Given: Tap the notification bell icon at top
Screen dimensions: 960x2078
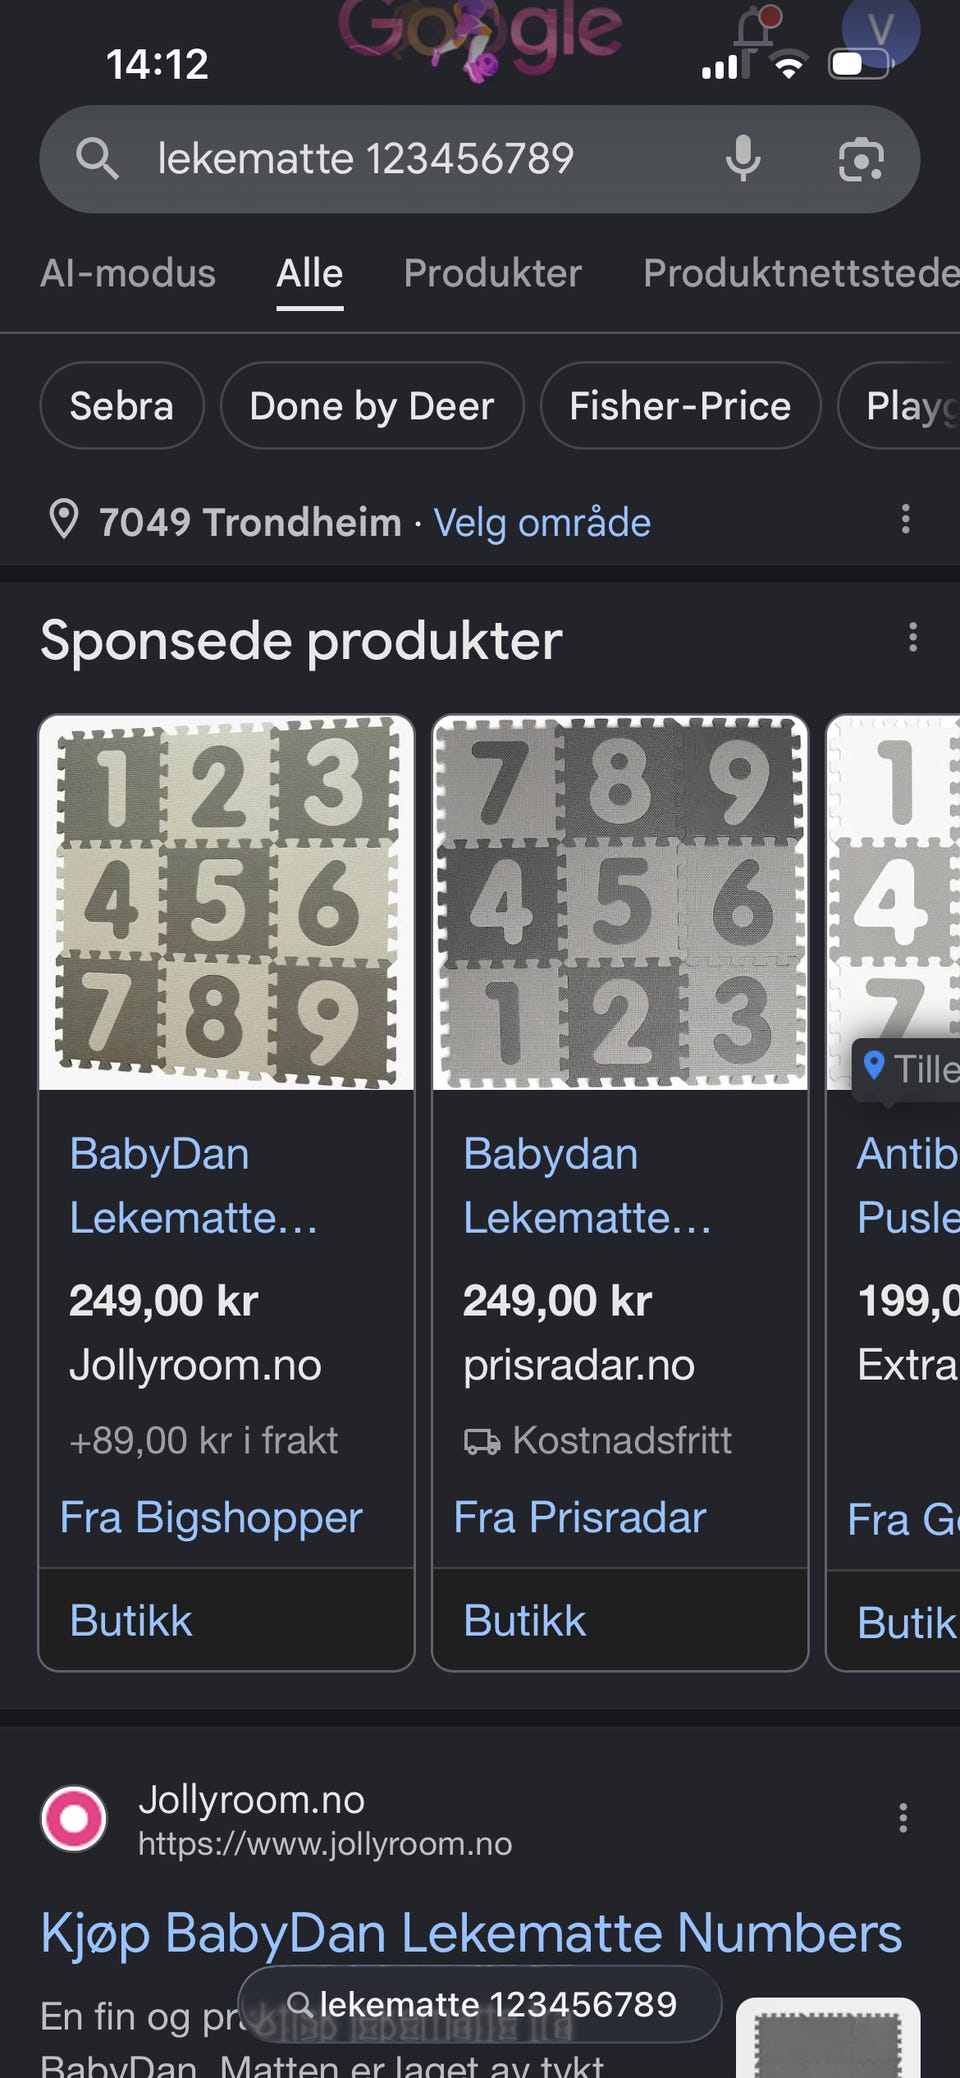Looking at the screenshot, I should pos(755,27).
